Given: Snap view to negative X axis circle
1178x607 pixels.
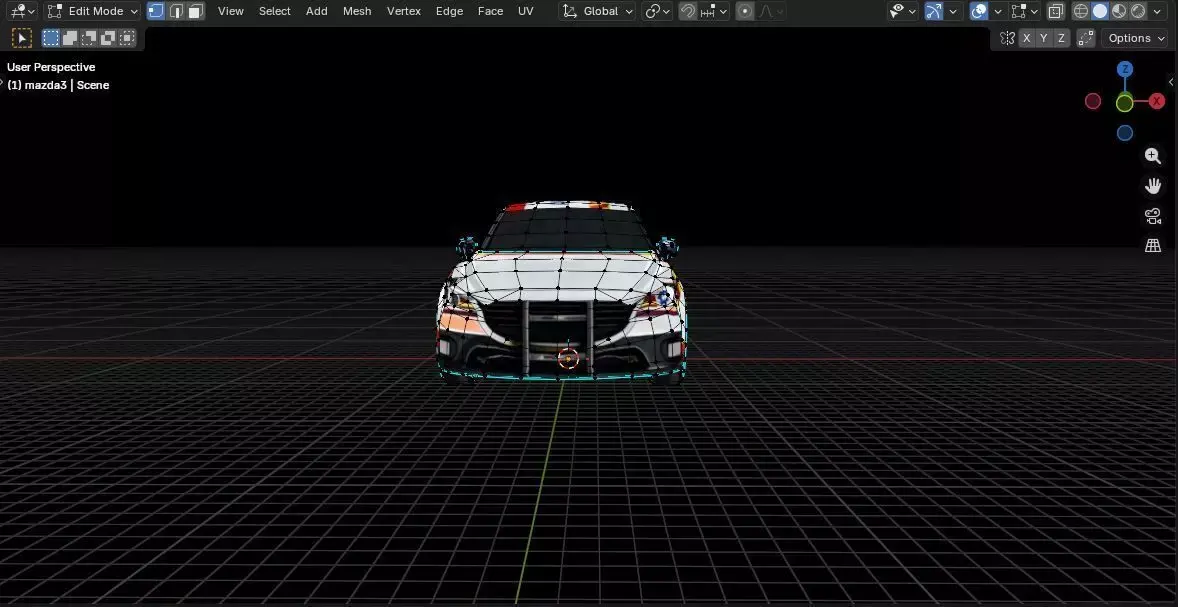Looking at the screenshot, I should pyautogui.click(x=1093, y=101).
